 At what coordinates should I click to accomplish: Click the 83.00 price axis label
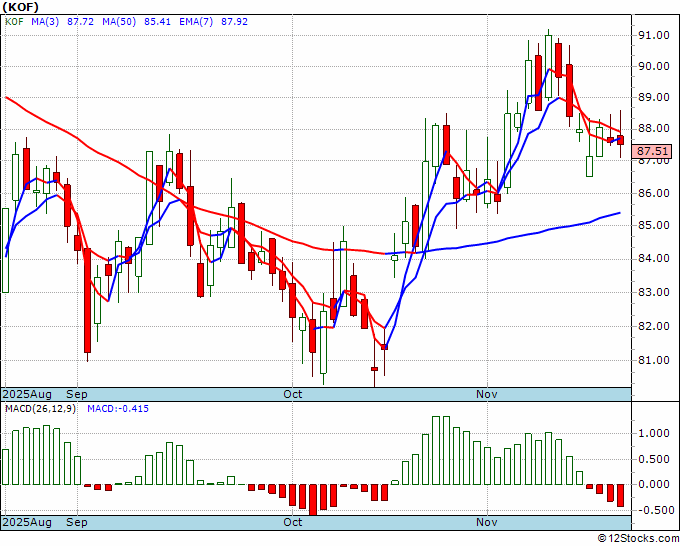pos(654,292)
